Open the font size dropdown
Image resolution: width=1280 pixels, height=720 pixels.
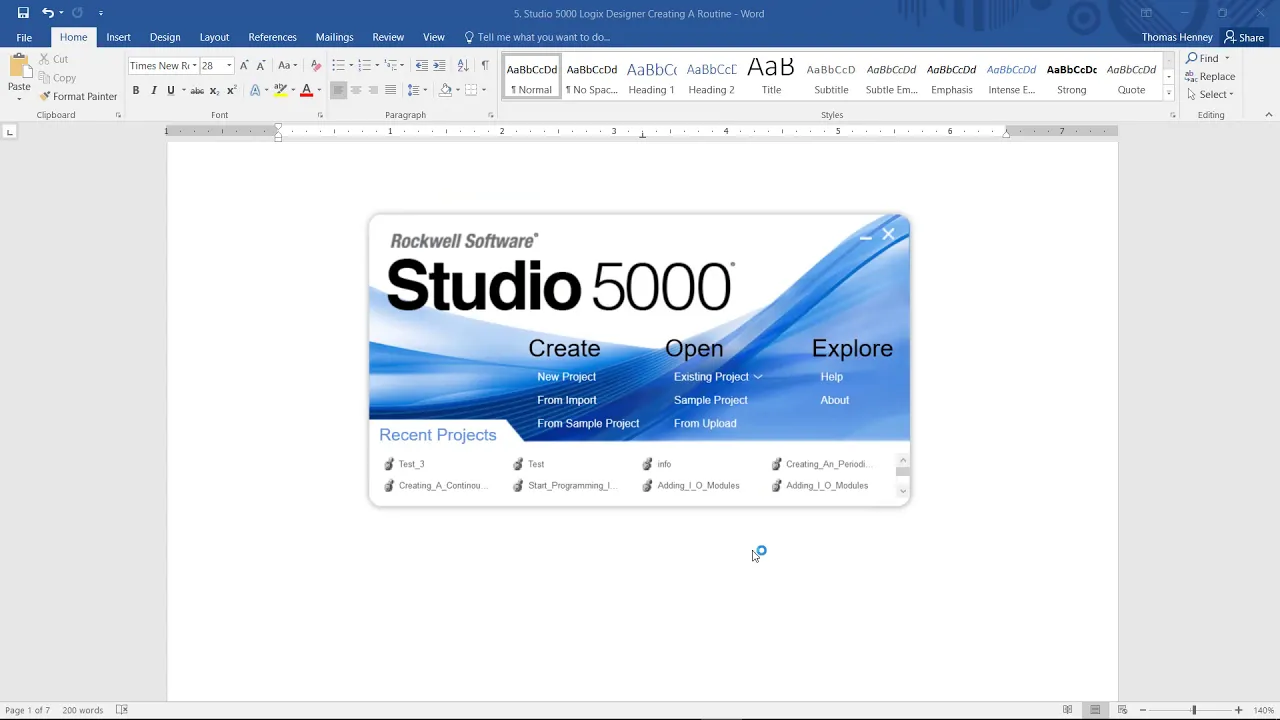(x=229, y=66)
